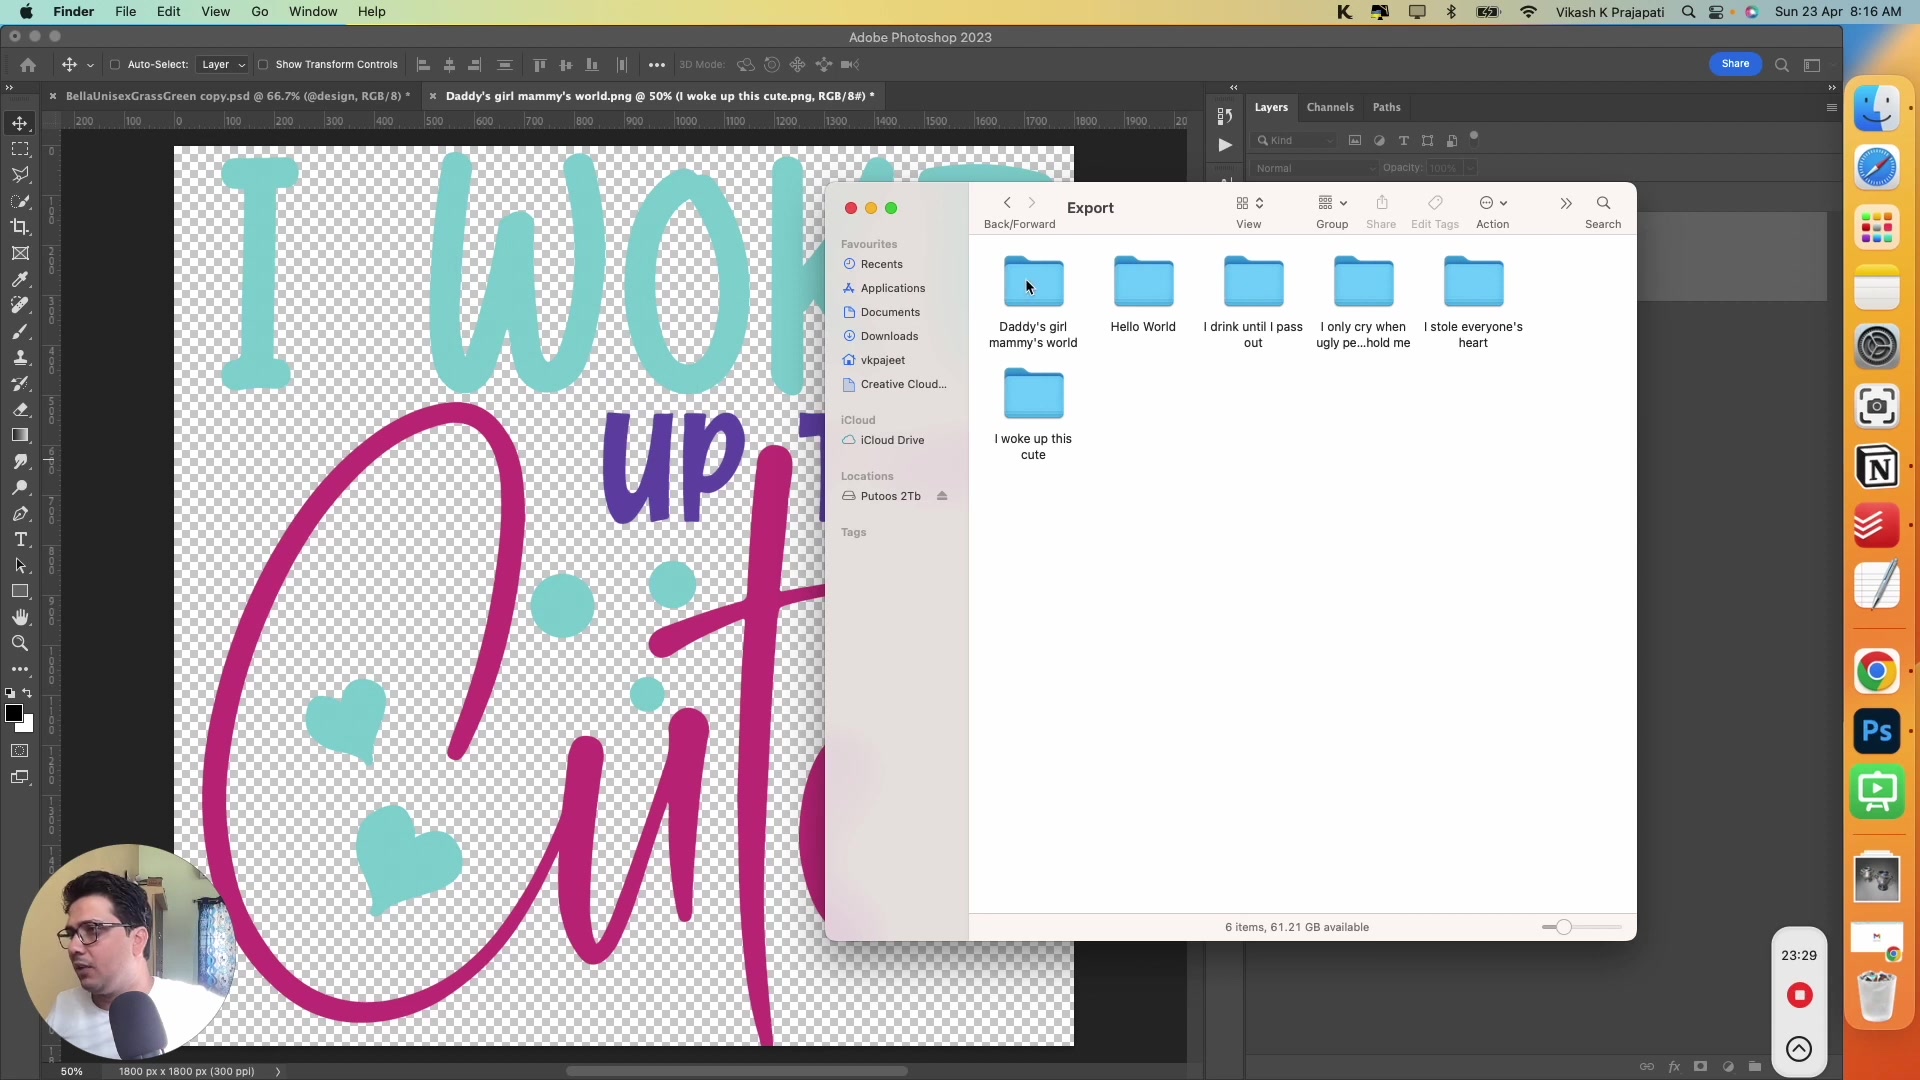Open the Window menu
This screenshot has width=1920, height=1080.
(x=312, y=11)
